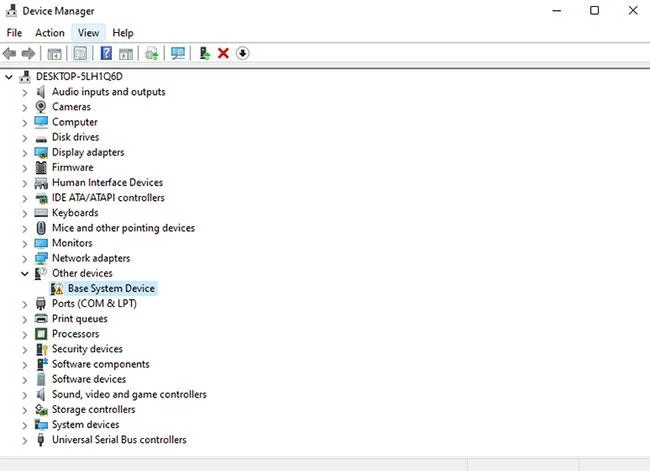Expand the Network adapters category
The height and width of the screenshot is (471, 650).
(x=24, y=259)
